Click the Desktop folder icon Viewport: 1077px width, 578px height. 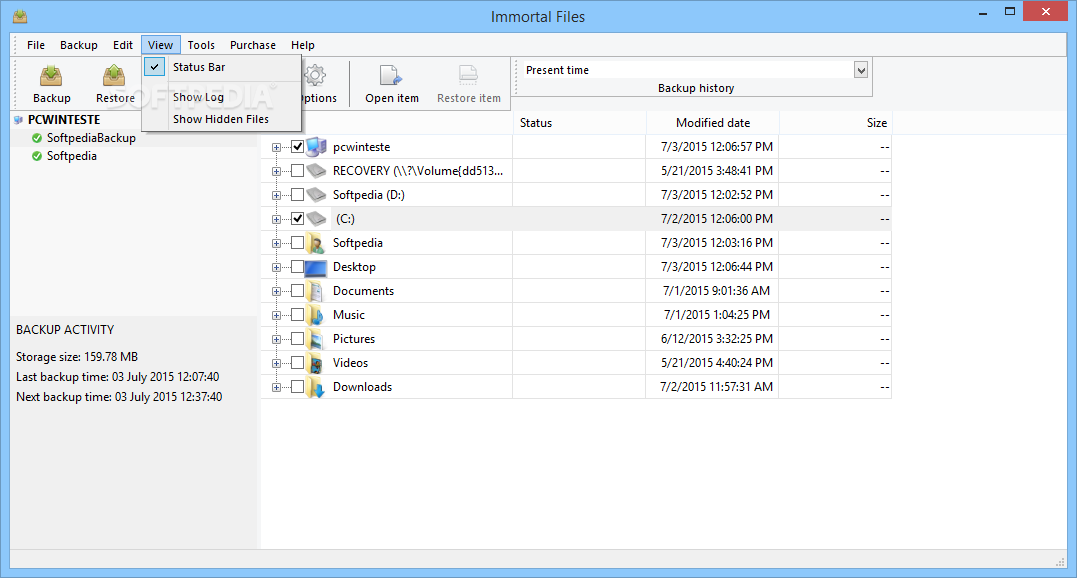click(x=315, y=267)
